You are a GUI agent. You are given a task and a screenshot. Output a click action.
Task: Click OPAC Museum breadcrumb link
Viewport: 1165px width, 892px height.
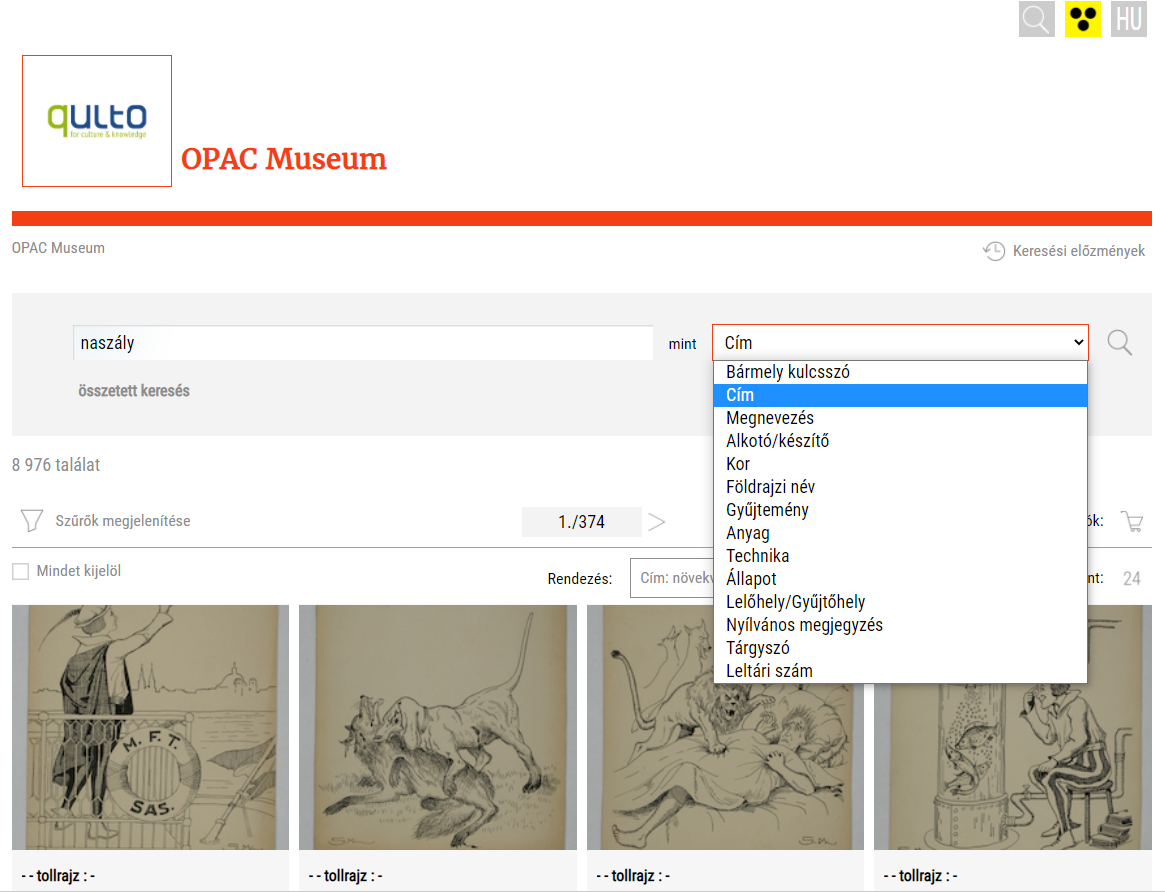[x=58, y=248]
